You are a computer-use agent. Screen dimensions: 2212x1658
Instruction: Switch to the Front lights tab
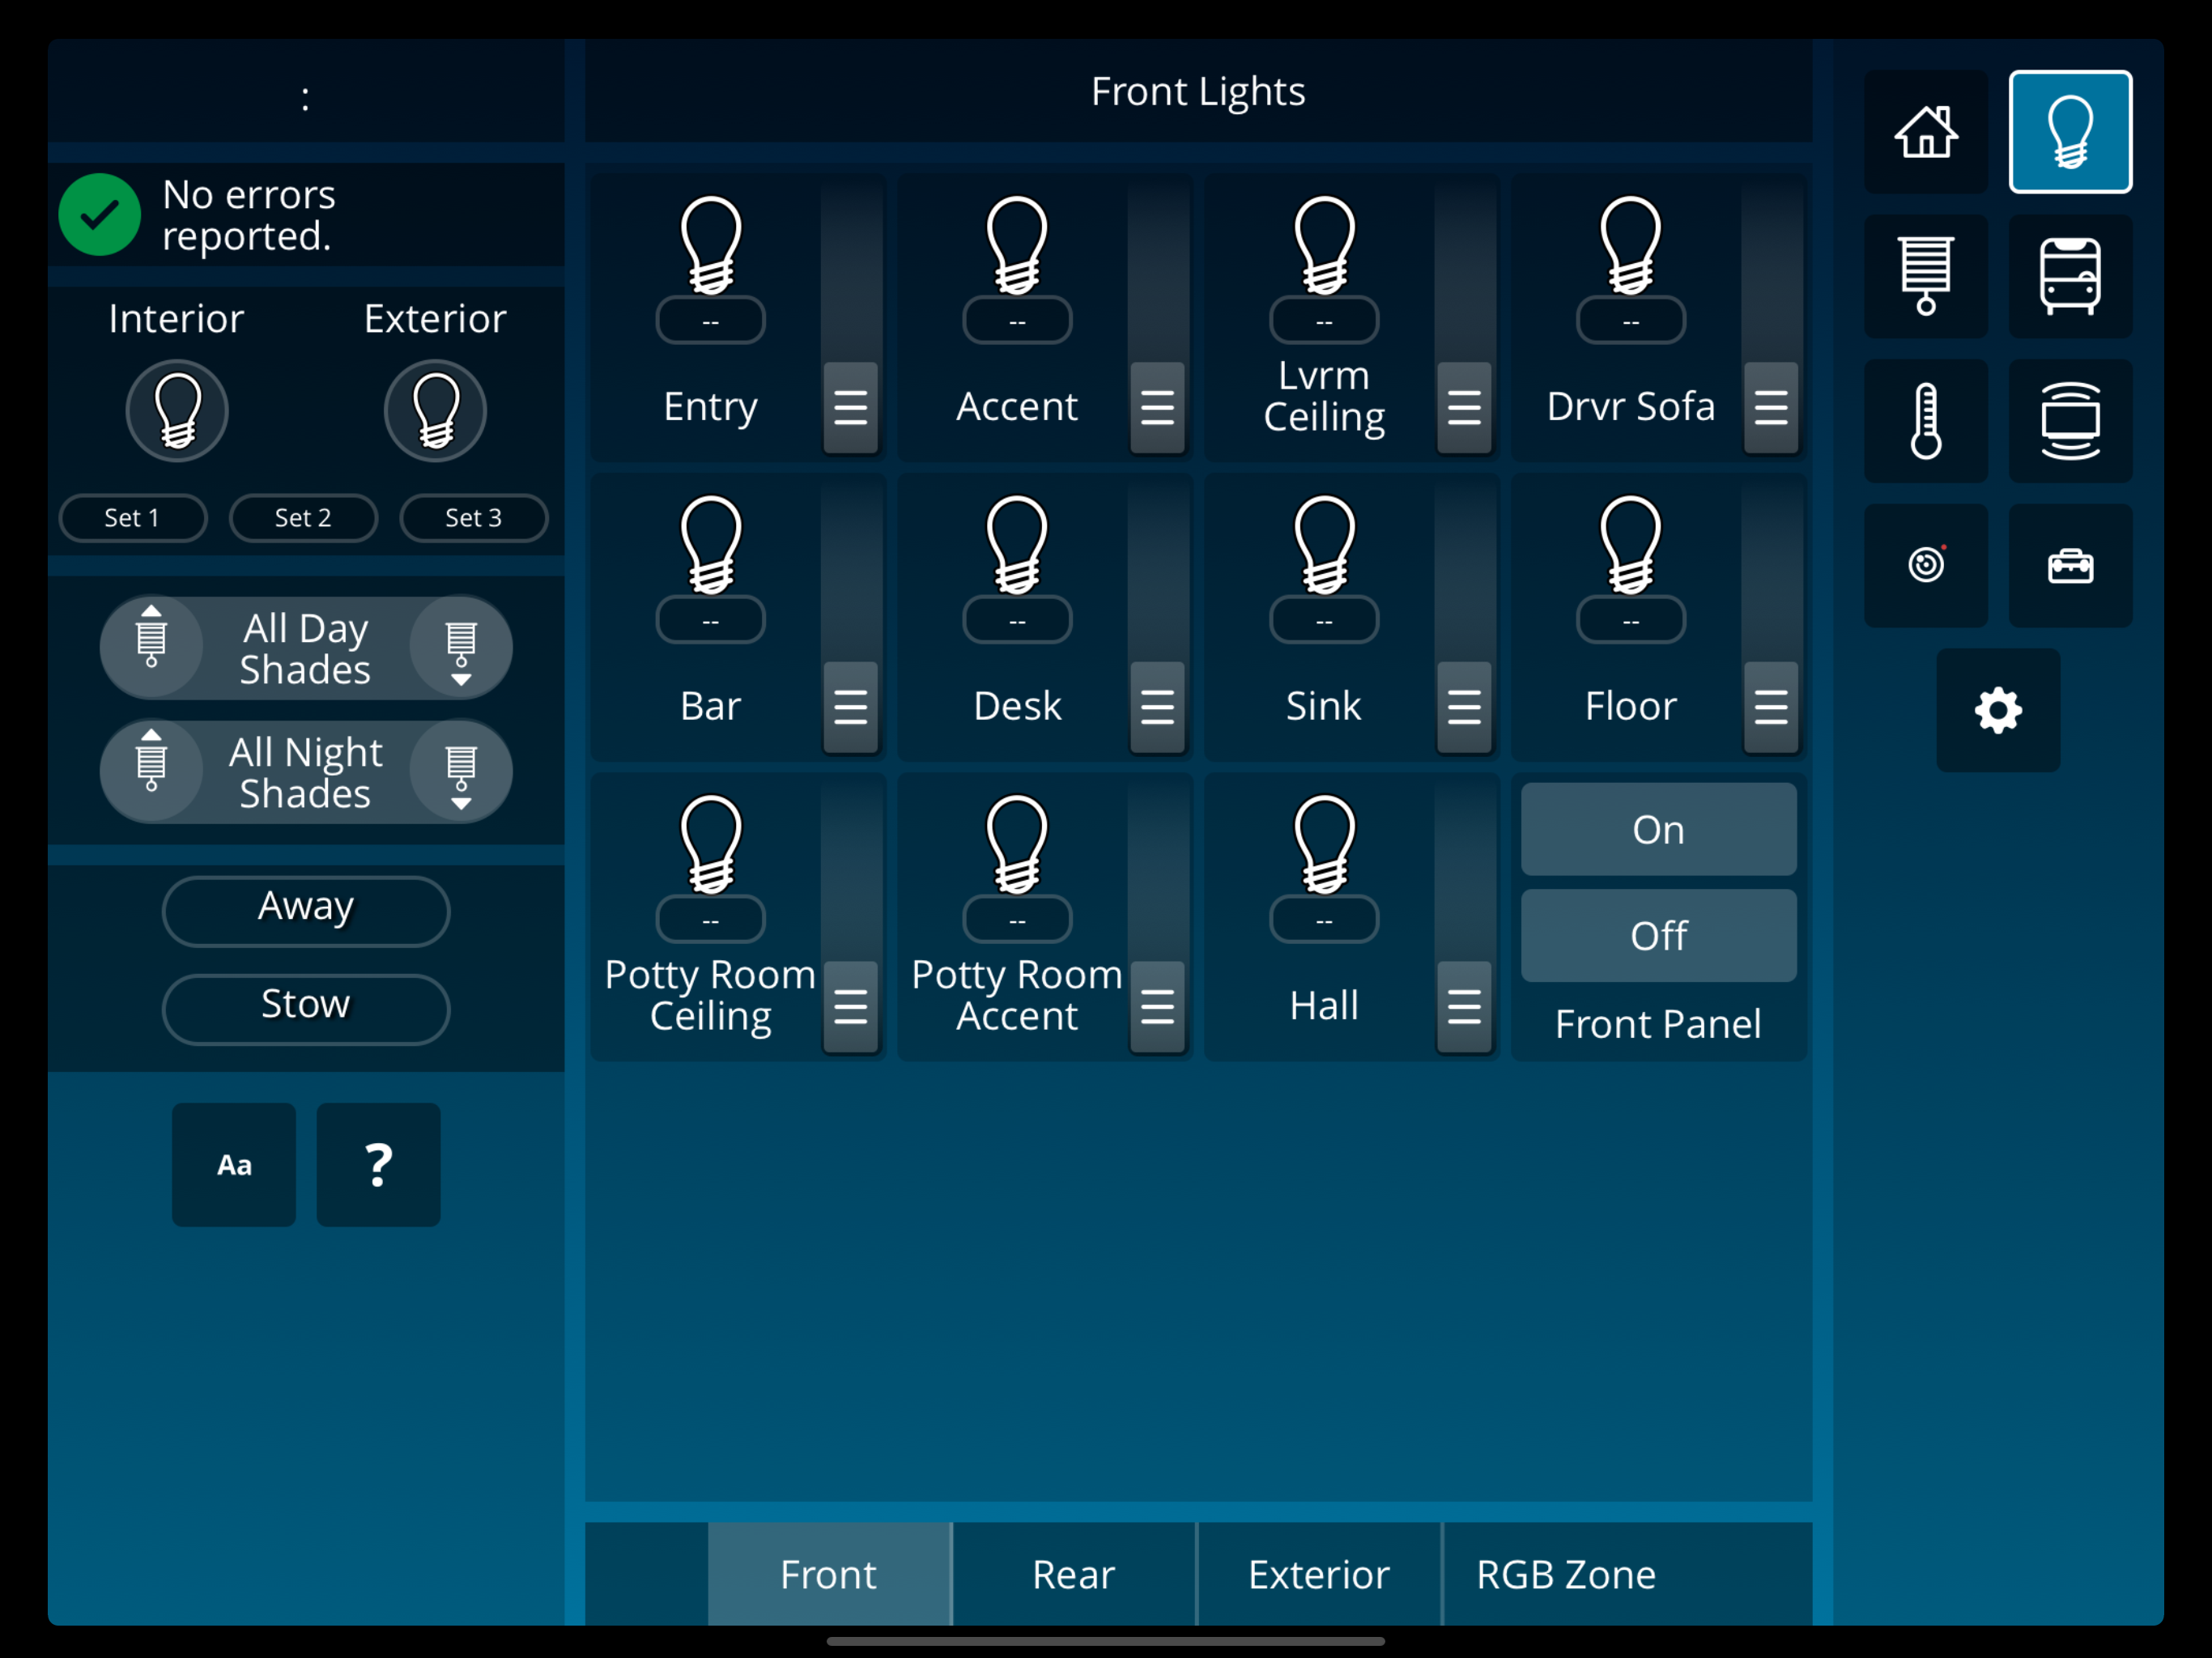[829, 1574]
